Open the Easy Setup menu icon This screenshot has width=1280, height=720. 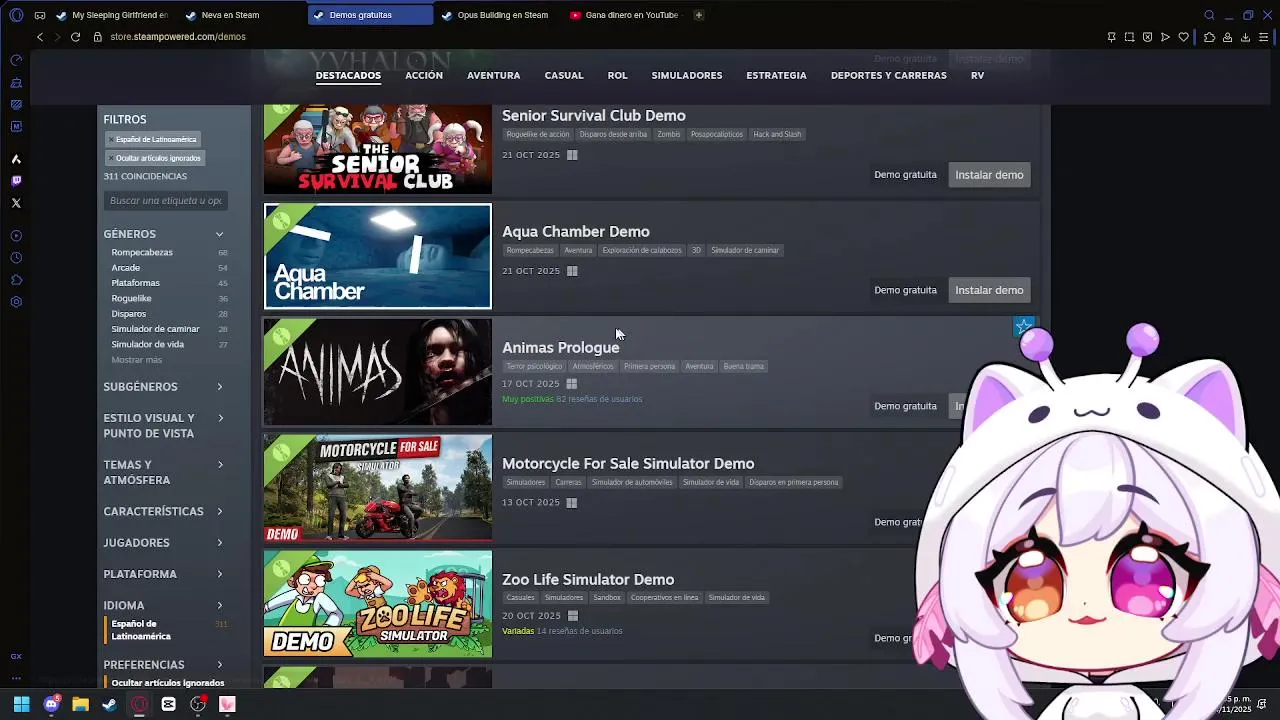pos(1265,37)
